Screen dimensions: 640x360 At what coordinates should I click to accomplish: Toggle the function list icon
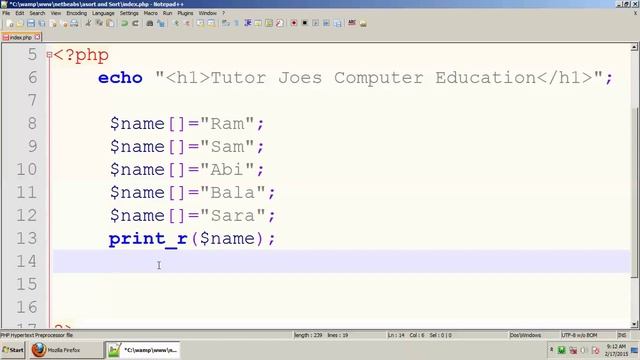pos(279,23)
